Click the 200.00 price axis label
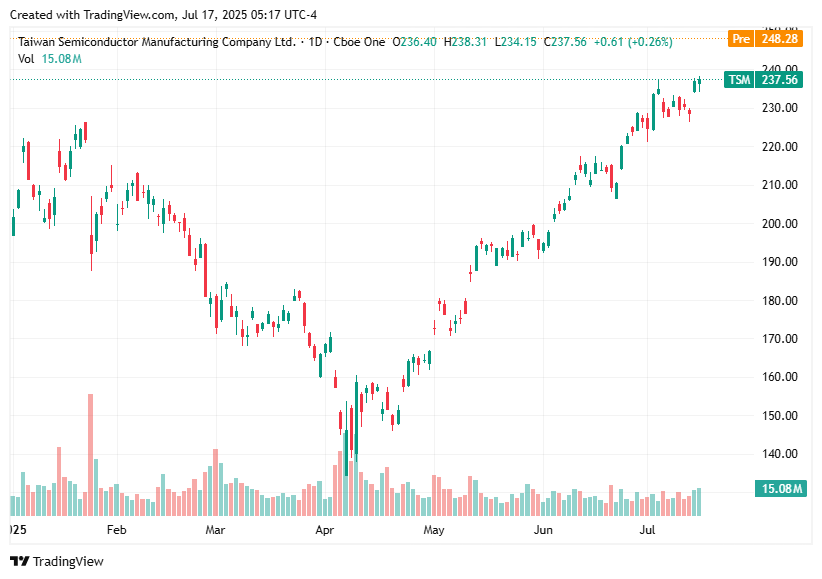822x579 pixels. (x=780, y=223)
